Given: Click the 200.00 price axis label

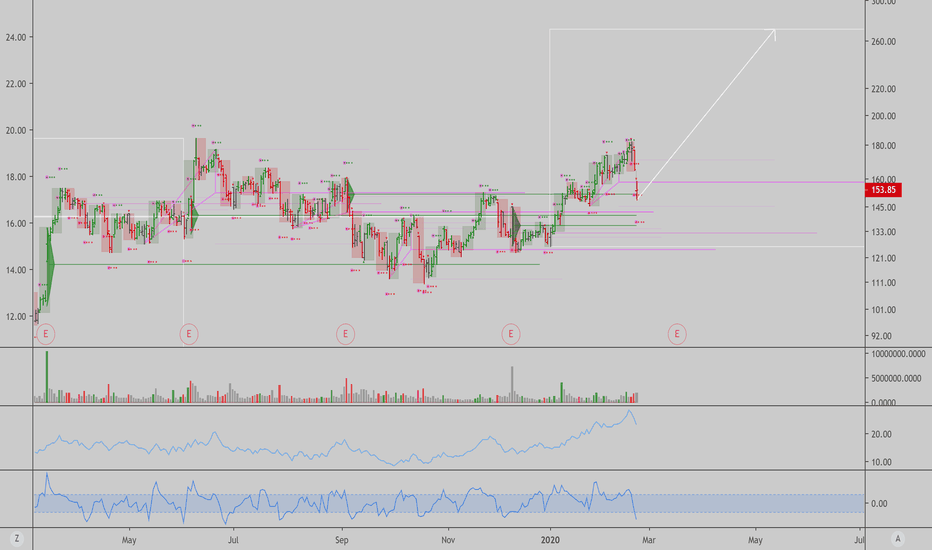Looking at the screenshot, I should pyautogui.click(x=883, y=116).
